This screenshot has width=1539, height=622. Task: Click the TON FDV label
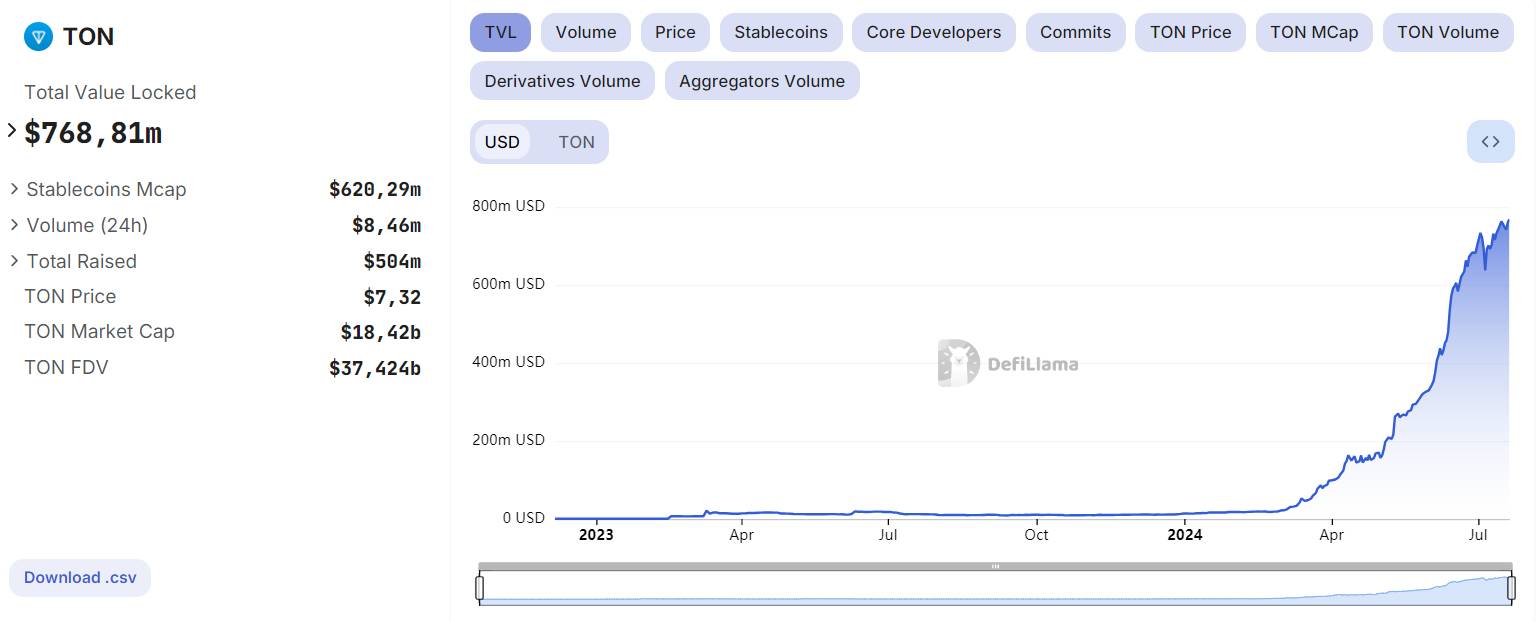(66, 368)
